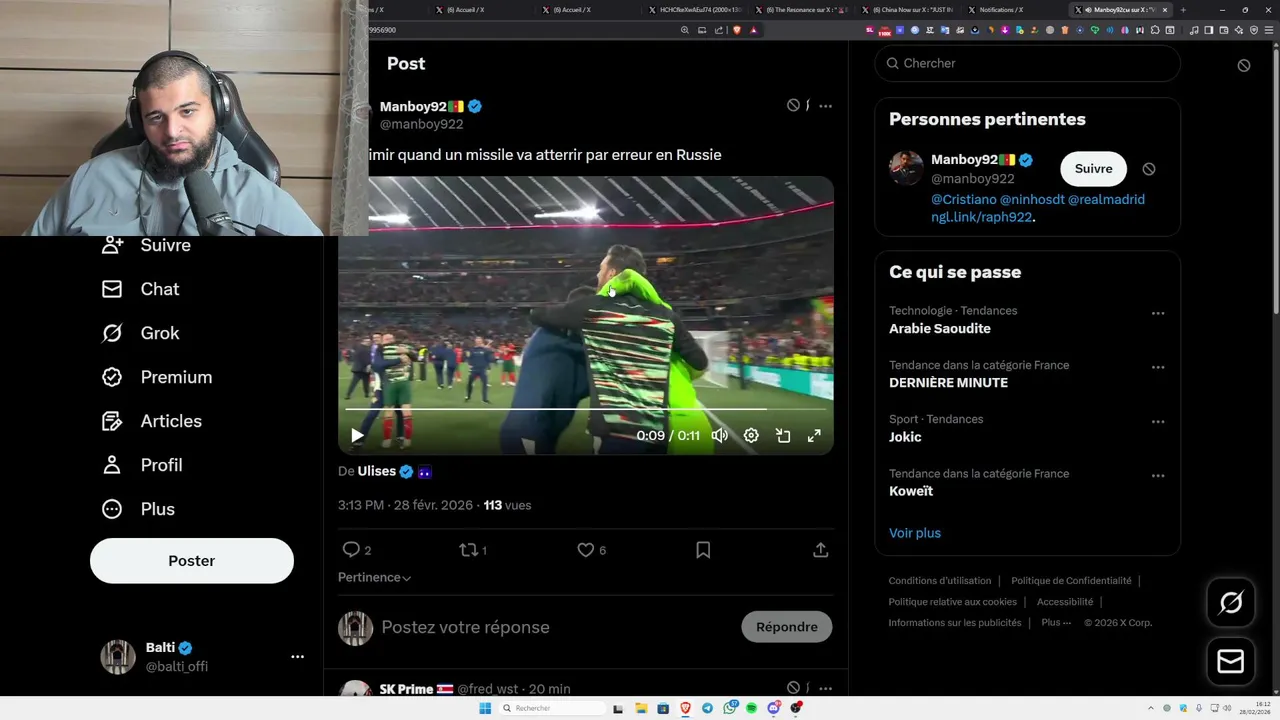
Task: Mute the video with the speaker icon
Action: 719,435
